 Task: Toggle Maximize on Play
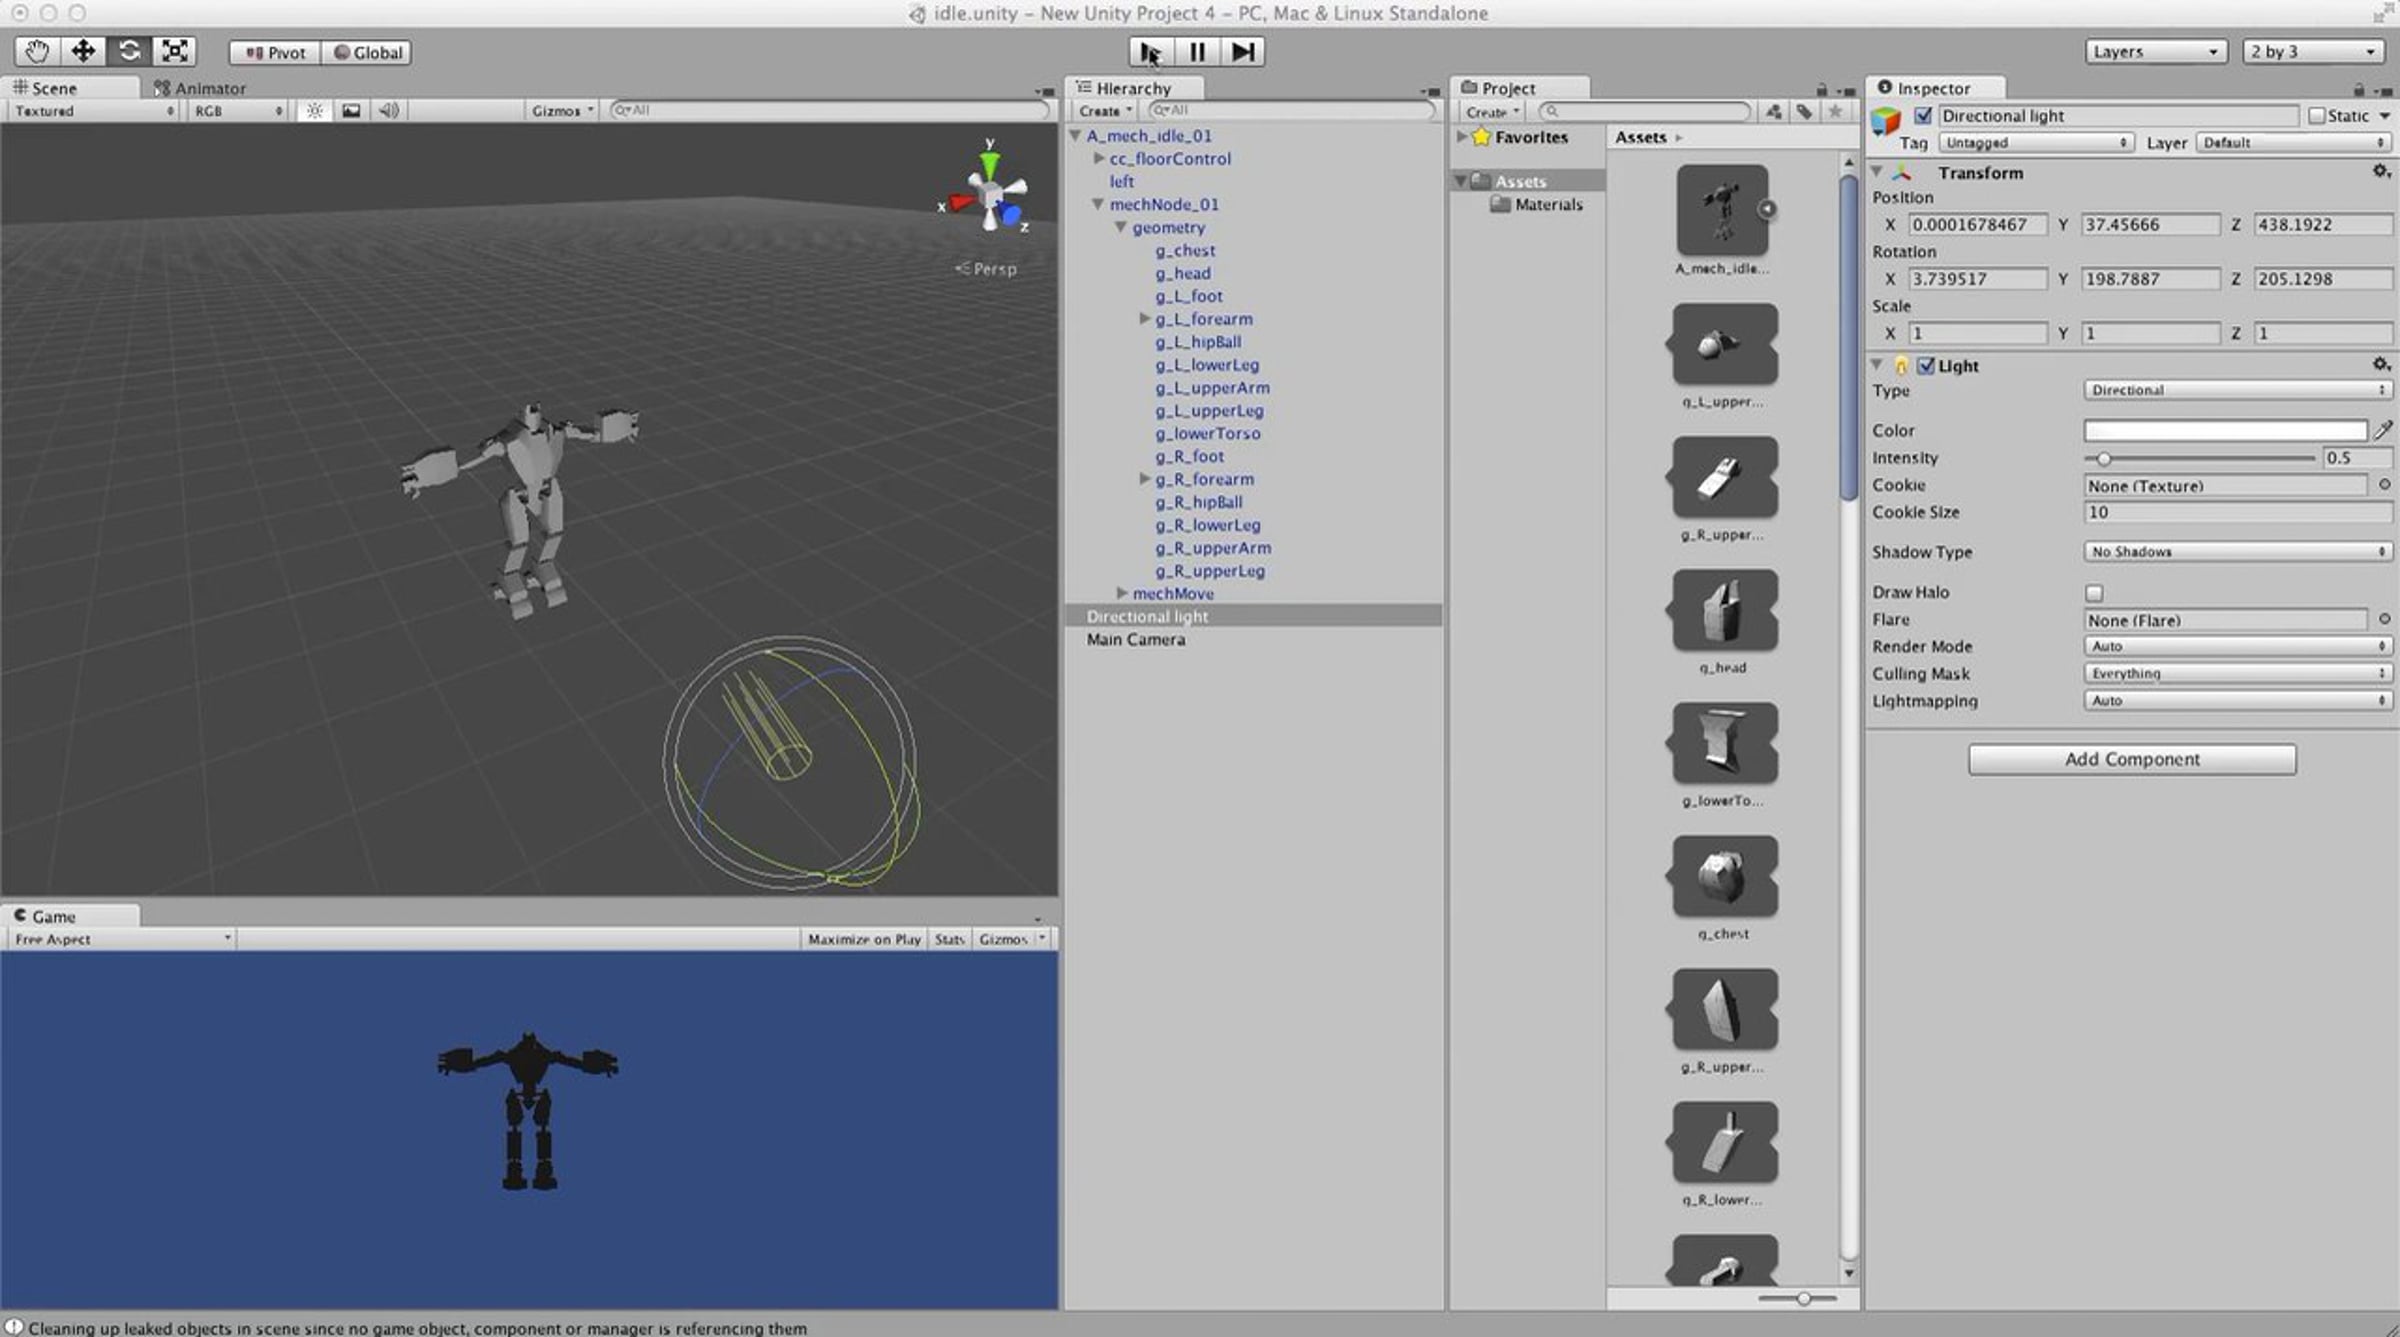(864, 939)
